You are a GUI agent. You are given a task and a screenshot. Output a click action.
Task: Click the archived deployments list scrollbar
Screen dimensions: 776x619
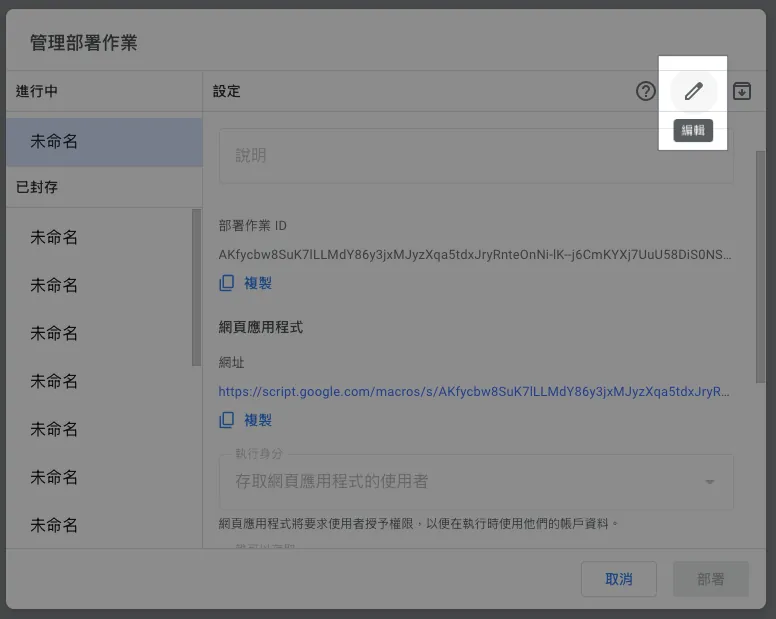pyautogui.click(x=197, y=288)
